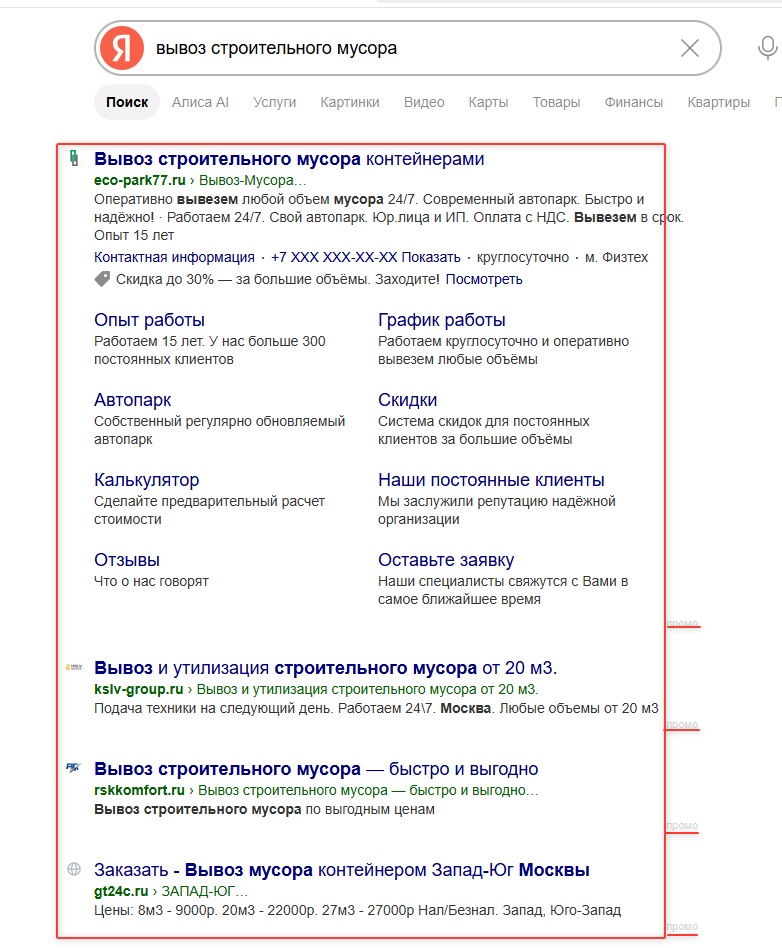Open Опыт работы sitelink
This screenshot has width=782, height=948.
(149, 320)
